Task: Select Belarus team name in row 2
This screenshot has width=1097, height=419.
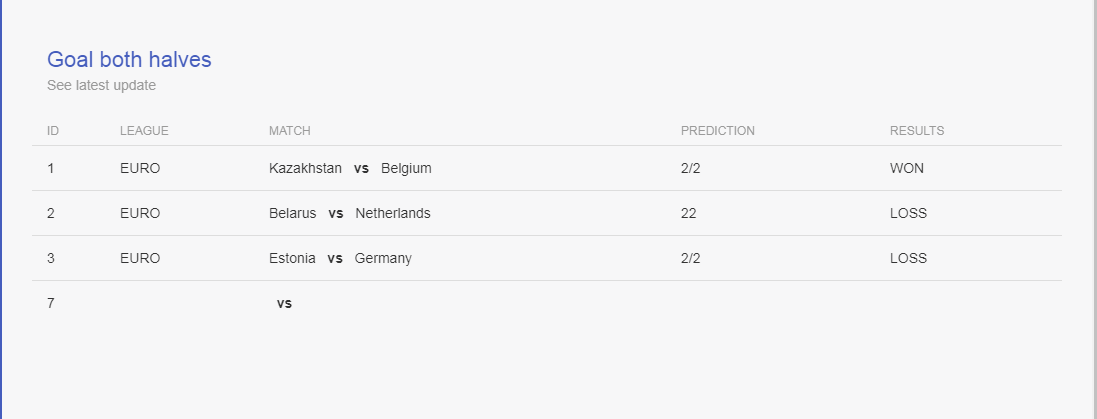Action: coord(292,213)
